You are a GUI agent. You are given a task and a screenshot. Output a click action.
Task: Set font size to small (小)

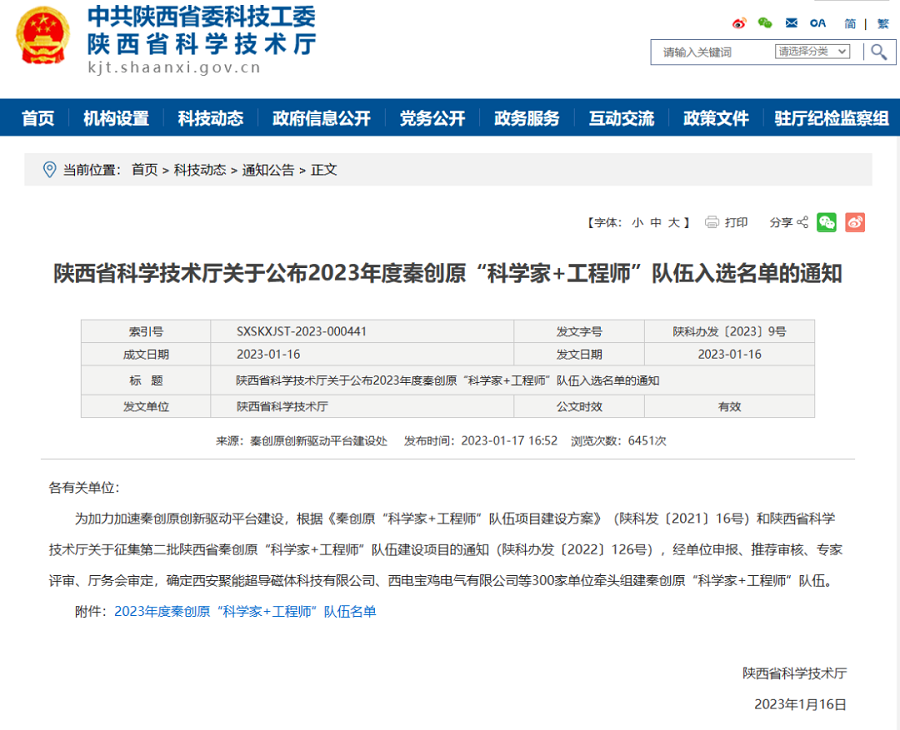(x=637, y=223)
